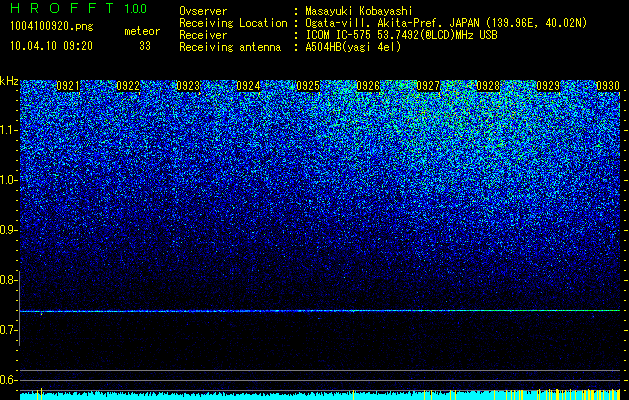Click the 0929 time marker
629x400 pixels.
click(x=548, y=86)
